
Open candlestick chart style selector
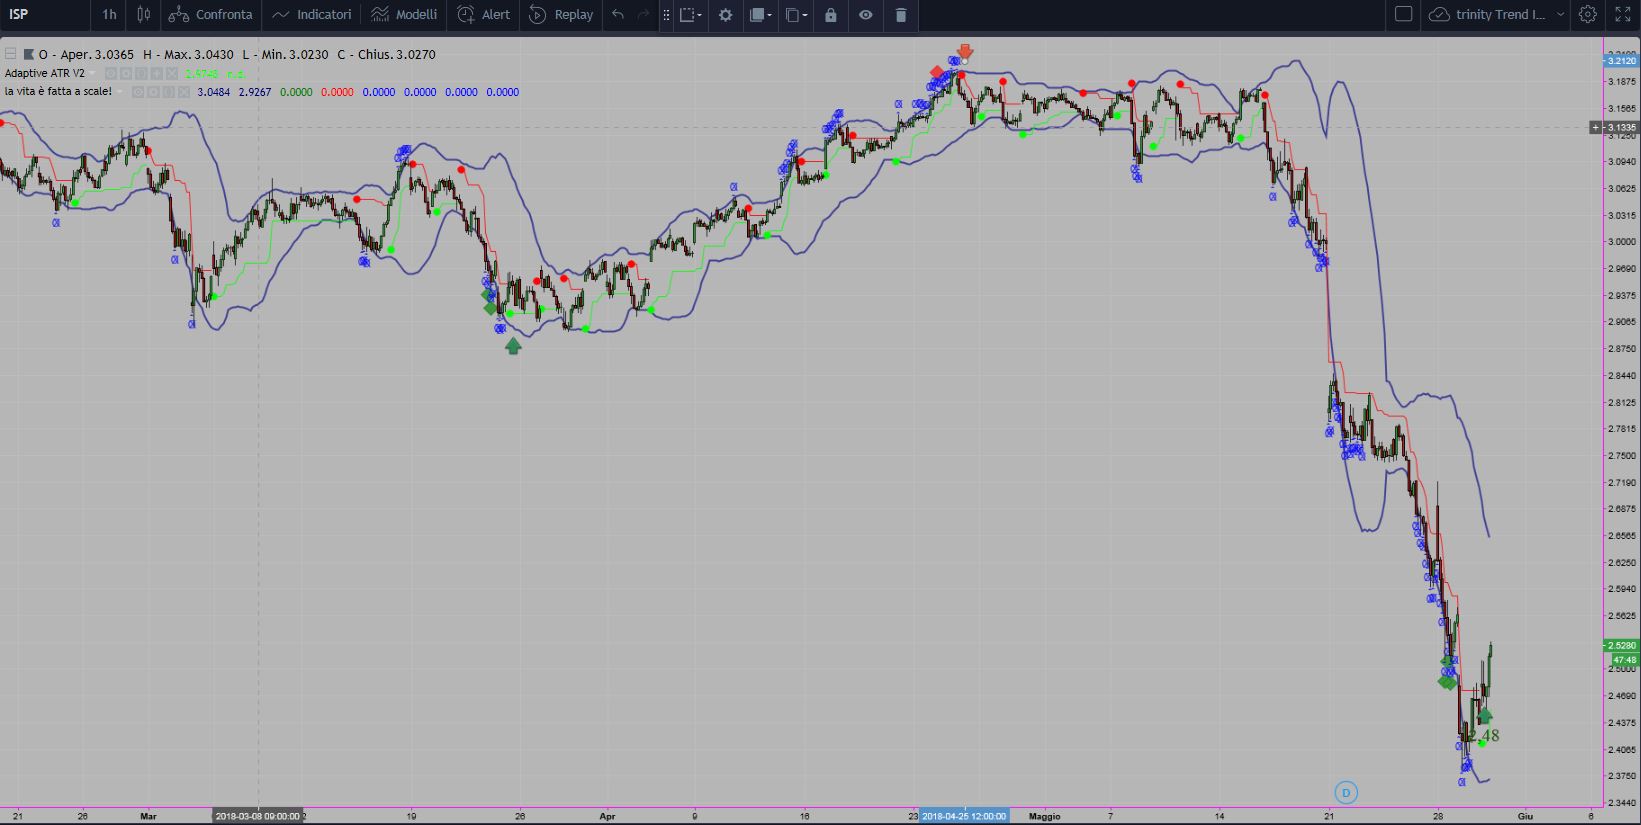143,14
